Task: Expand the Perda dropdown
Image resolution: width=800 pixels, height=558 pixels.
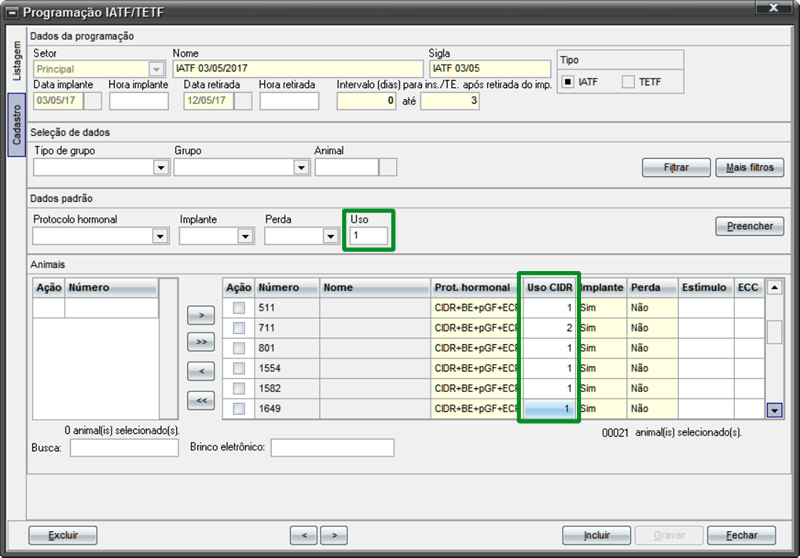Action: [x=331, y=236]
